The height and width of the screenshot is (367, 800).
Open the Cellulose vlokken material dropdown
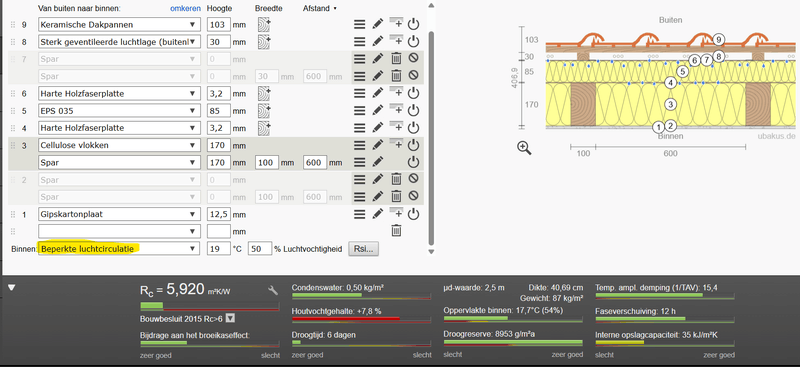pyautogui.click(x=118, y=145)
